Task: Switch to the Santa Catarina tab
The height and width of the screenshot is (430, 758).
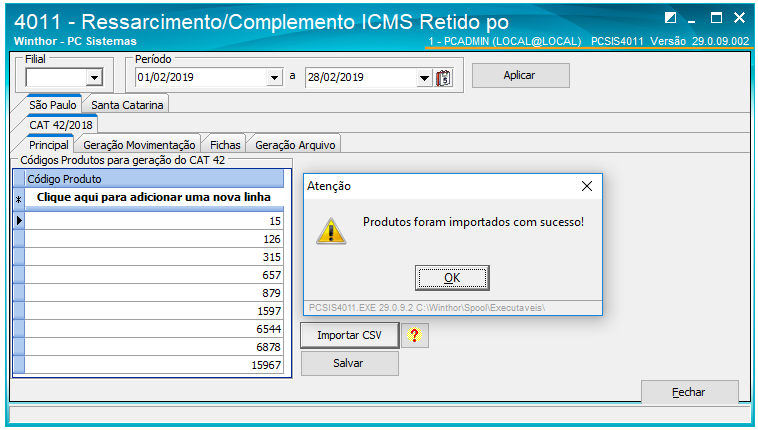Action: point(127,105)
